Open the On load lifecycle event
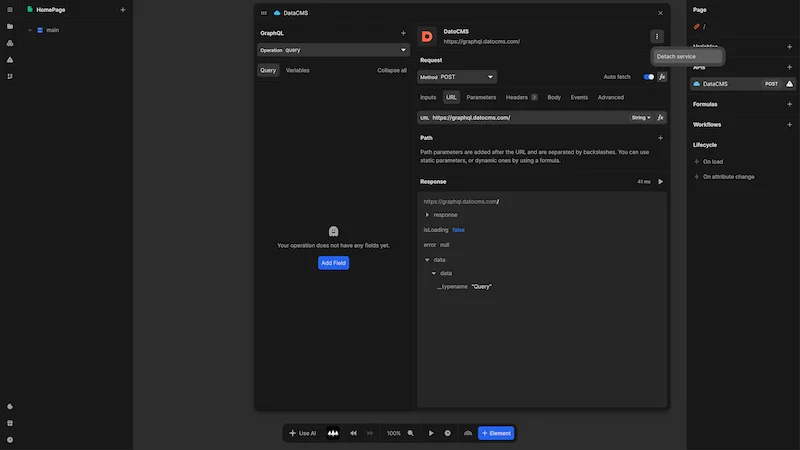This screenshot has width=800, height=450. click(713, 162)
